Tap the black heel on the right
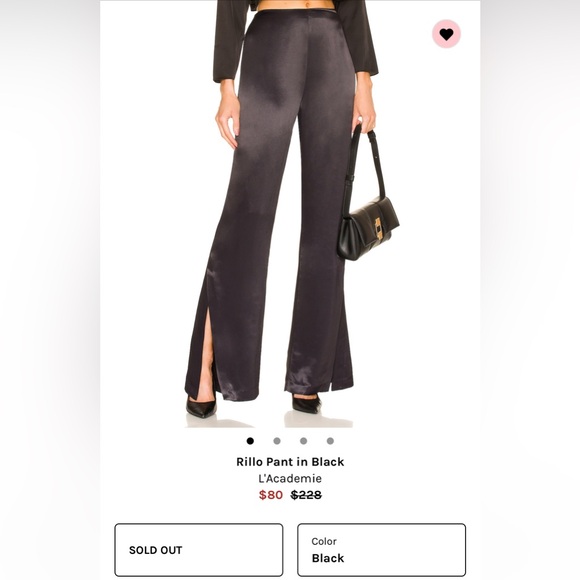 pos(307,403)
